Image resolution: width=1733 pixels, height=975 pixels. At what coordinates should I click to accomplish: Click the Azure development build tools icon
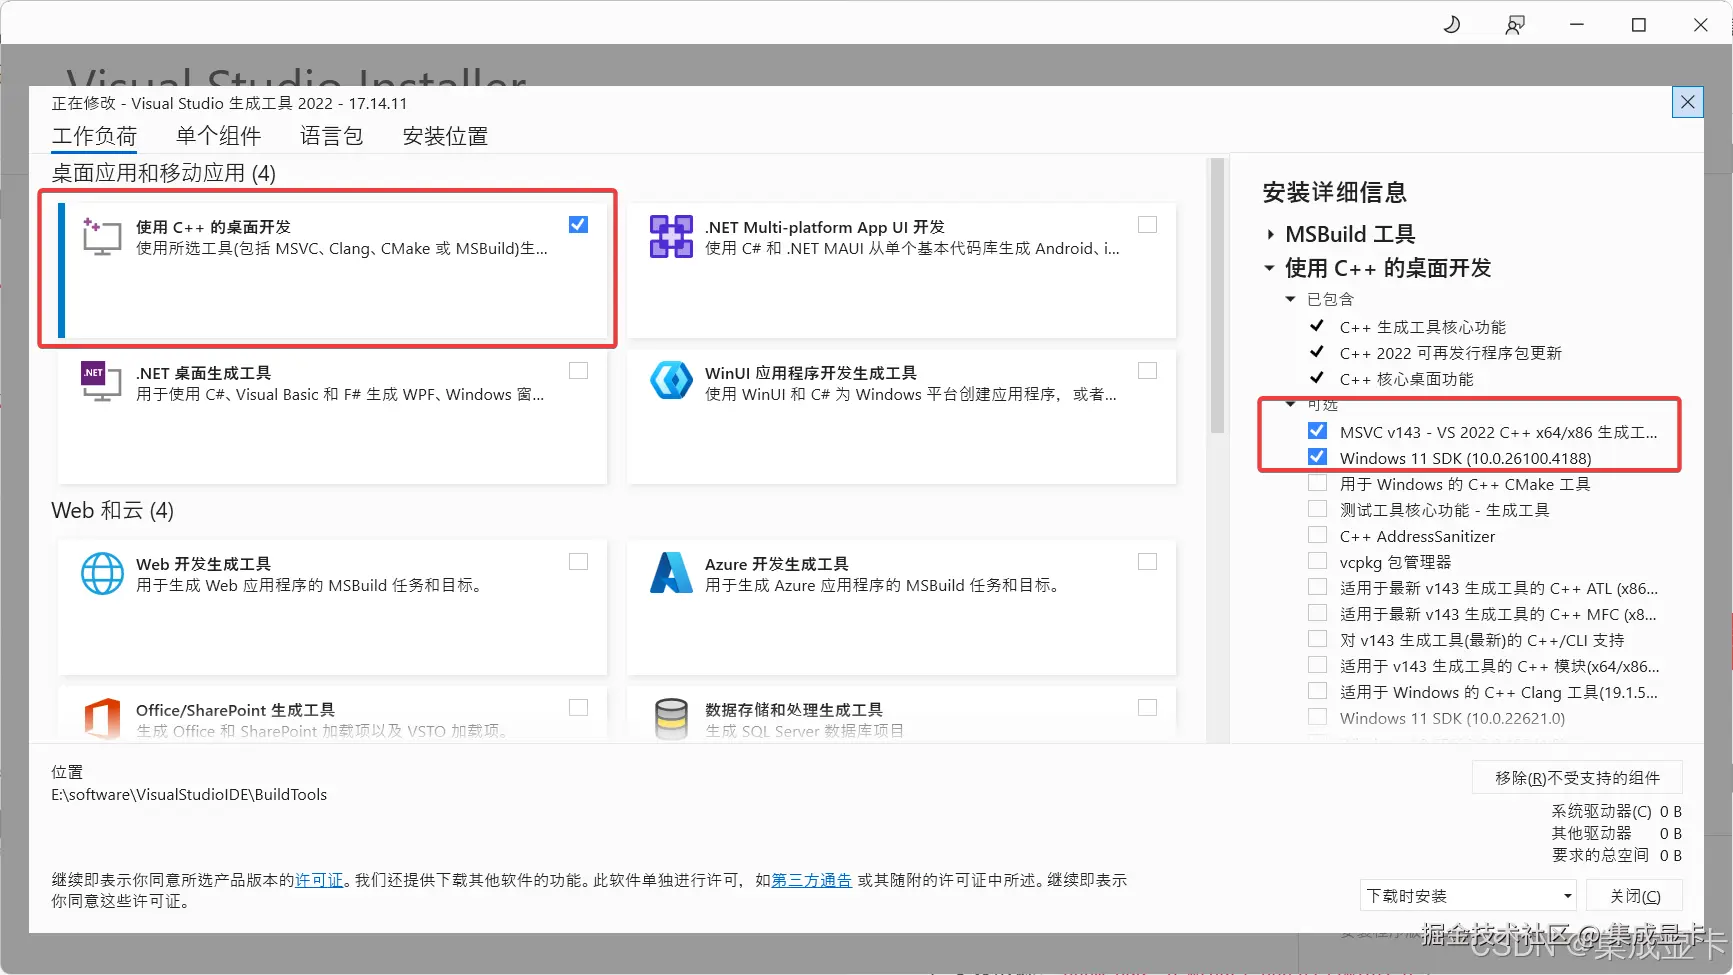pos(671,573)
